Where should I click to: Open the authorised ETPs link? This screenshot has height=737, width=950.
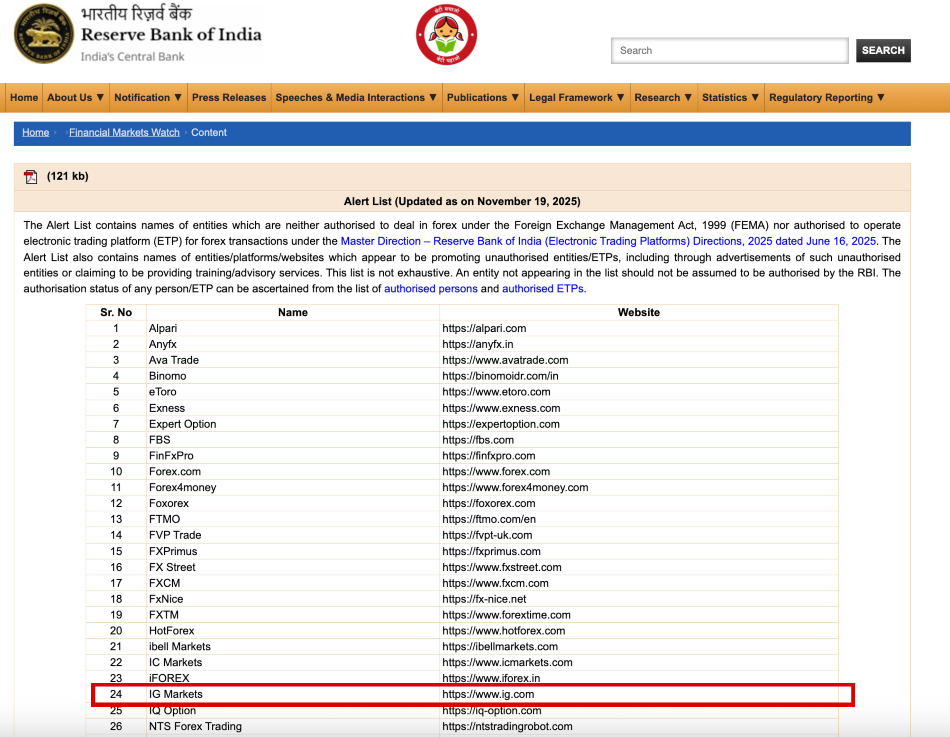pyautogui.click(x=543, y=289)
